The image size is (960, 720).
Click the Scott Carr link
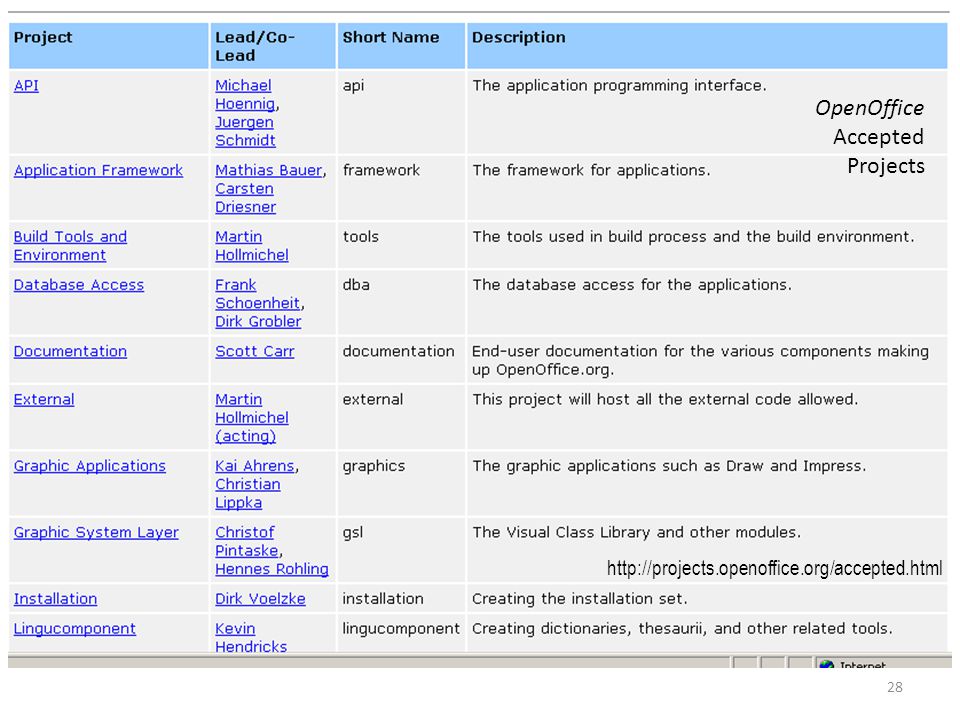click(x=255, y=351)
